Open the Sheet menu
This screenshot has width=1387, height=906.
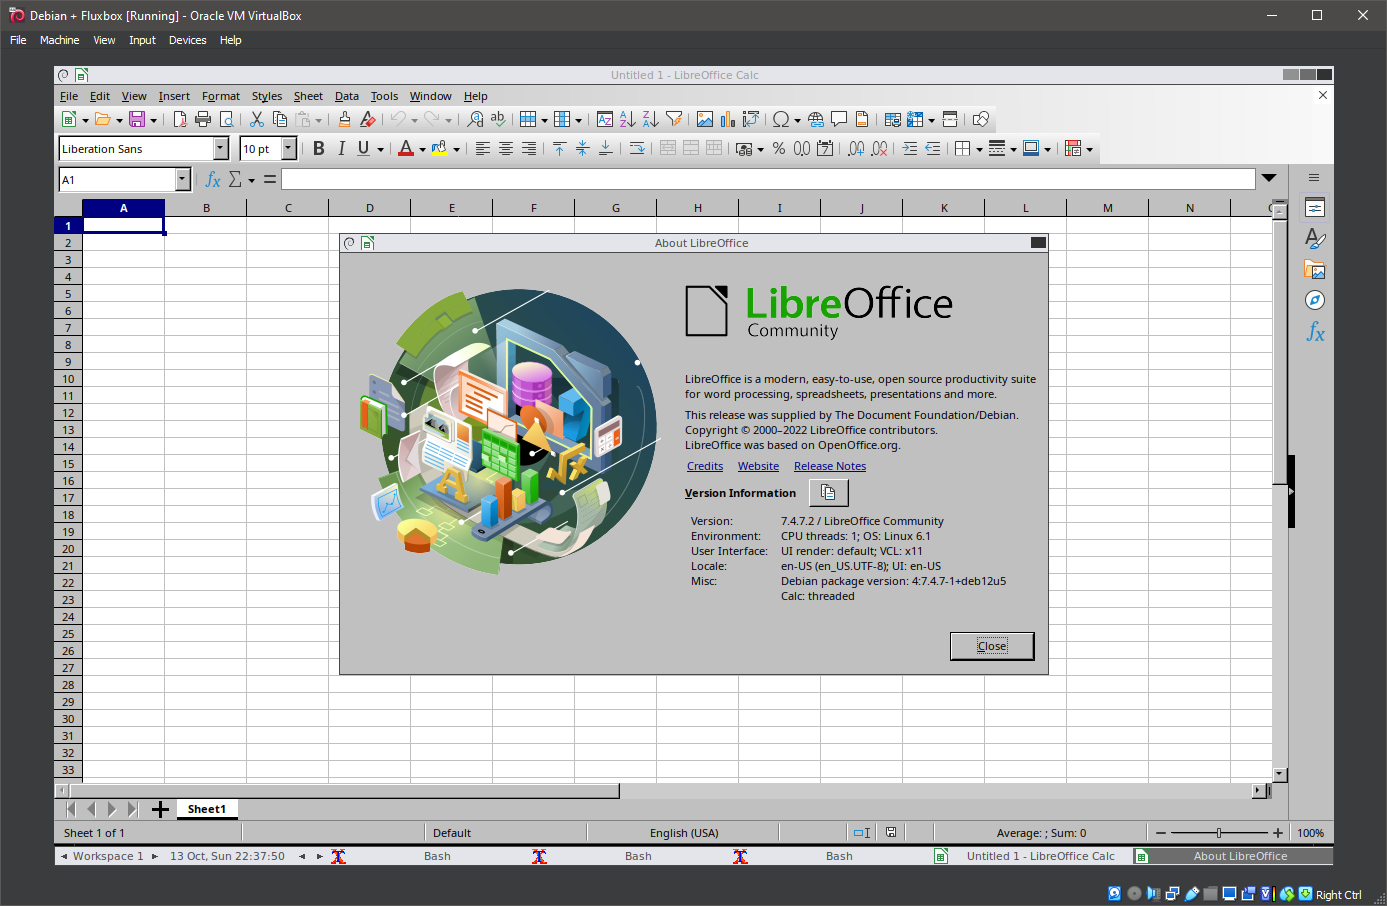coord(308,96)
